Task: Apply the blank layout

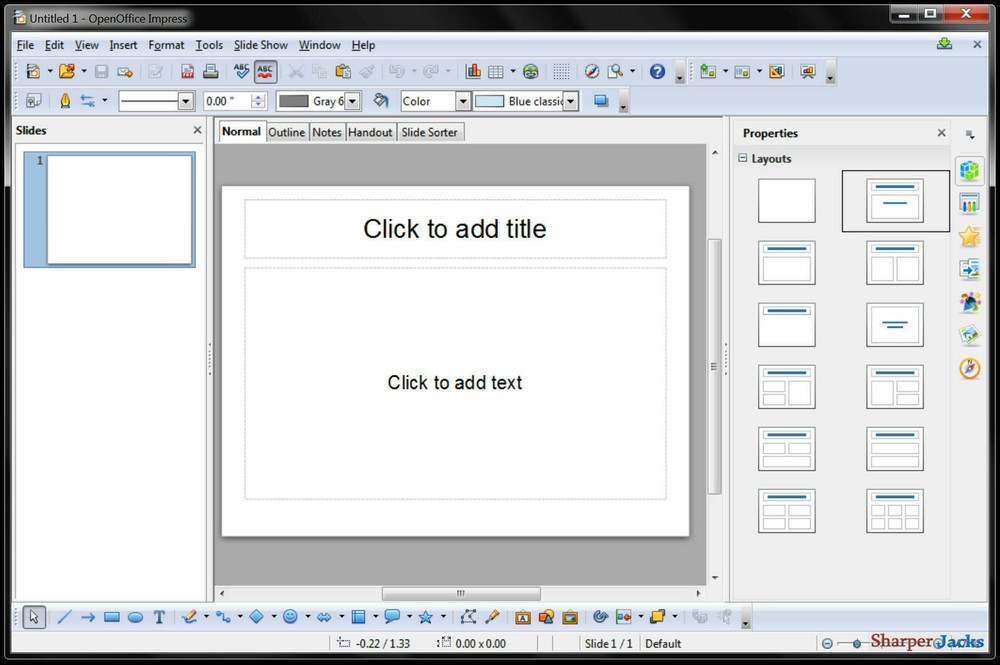Action: click(x=786, y=200)
